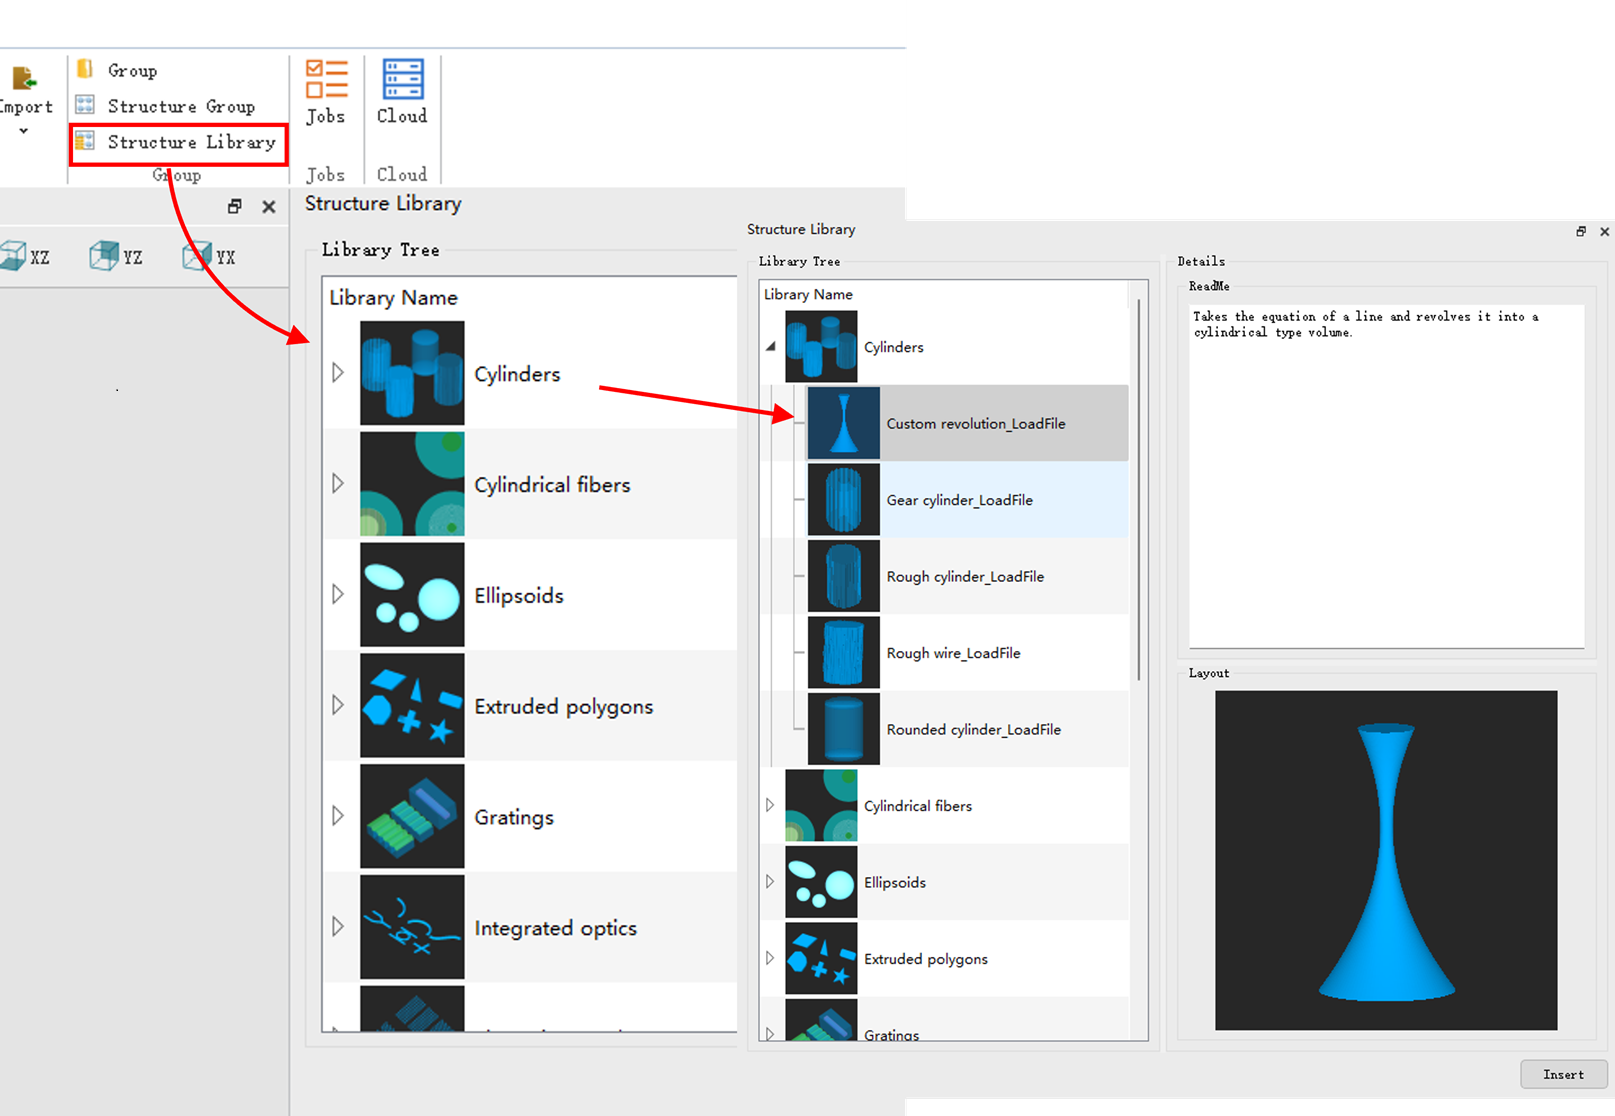Open the Import dropdown arrow
Image resolution: width=1615 pixels, height=1116 pixels.
tap(24, 131)
